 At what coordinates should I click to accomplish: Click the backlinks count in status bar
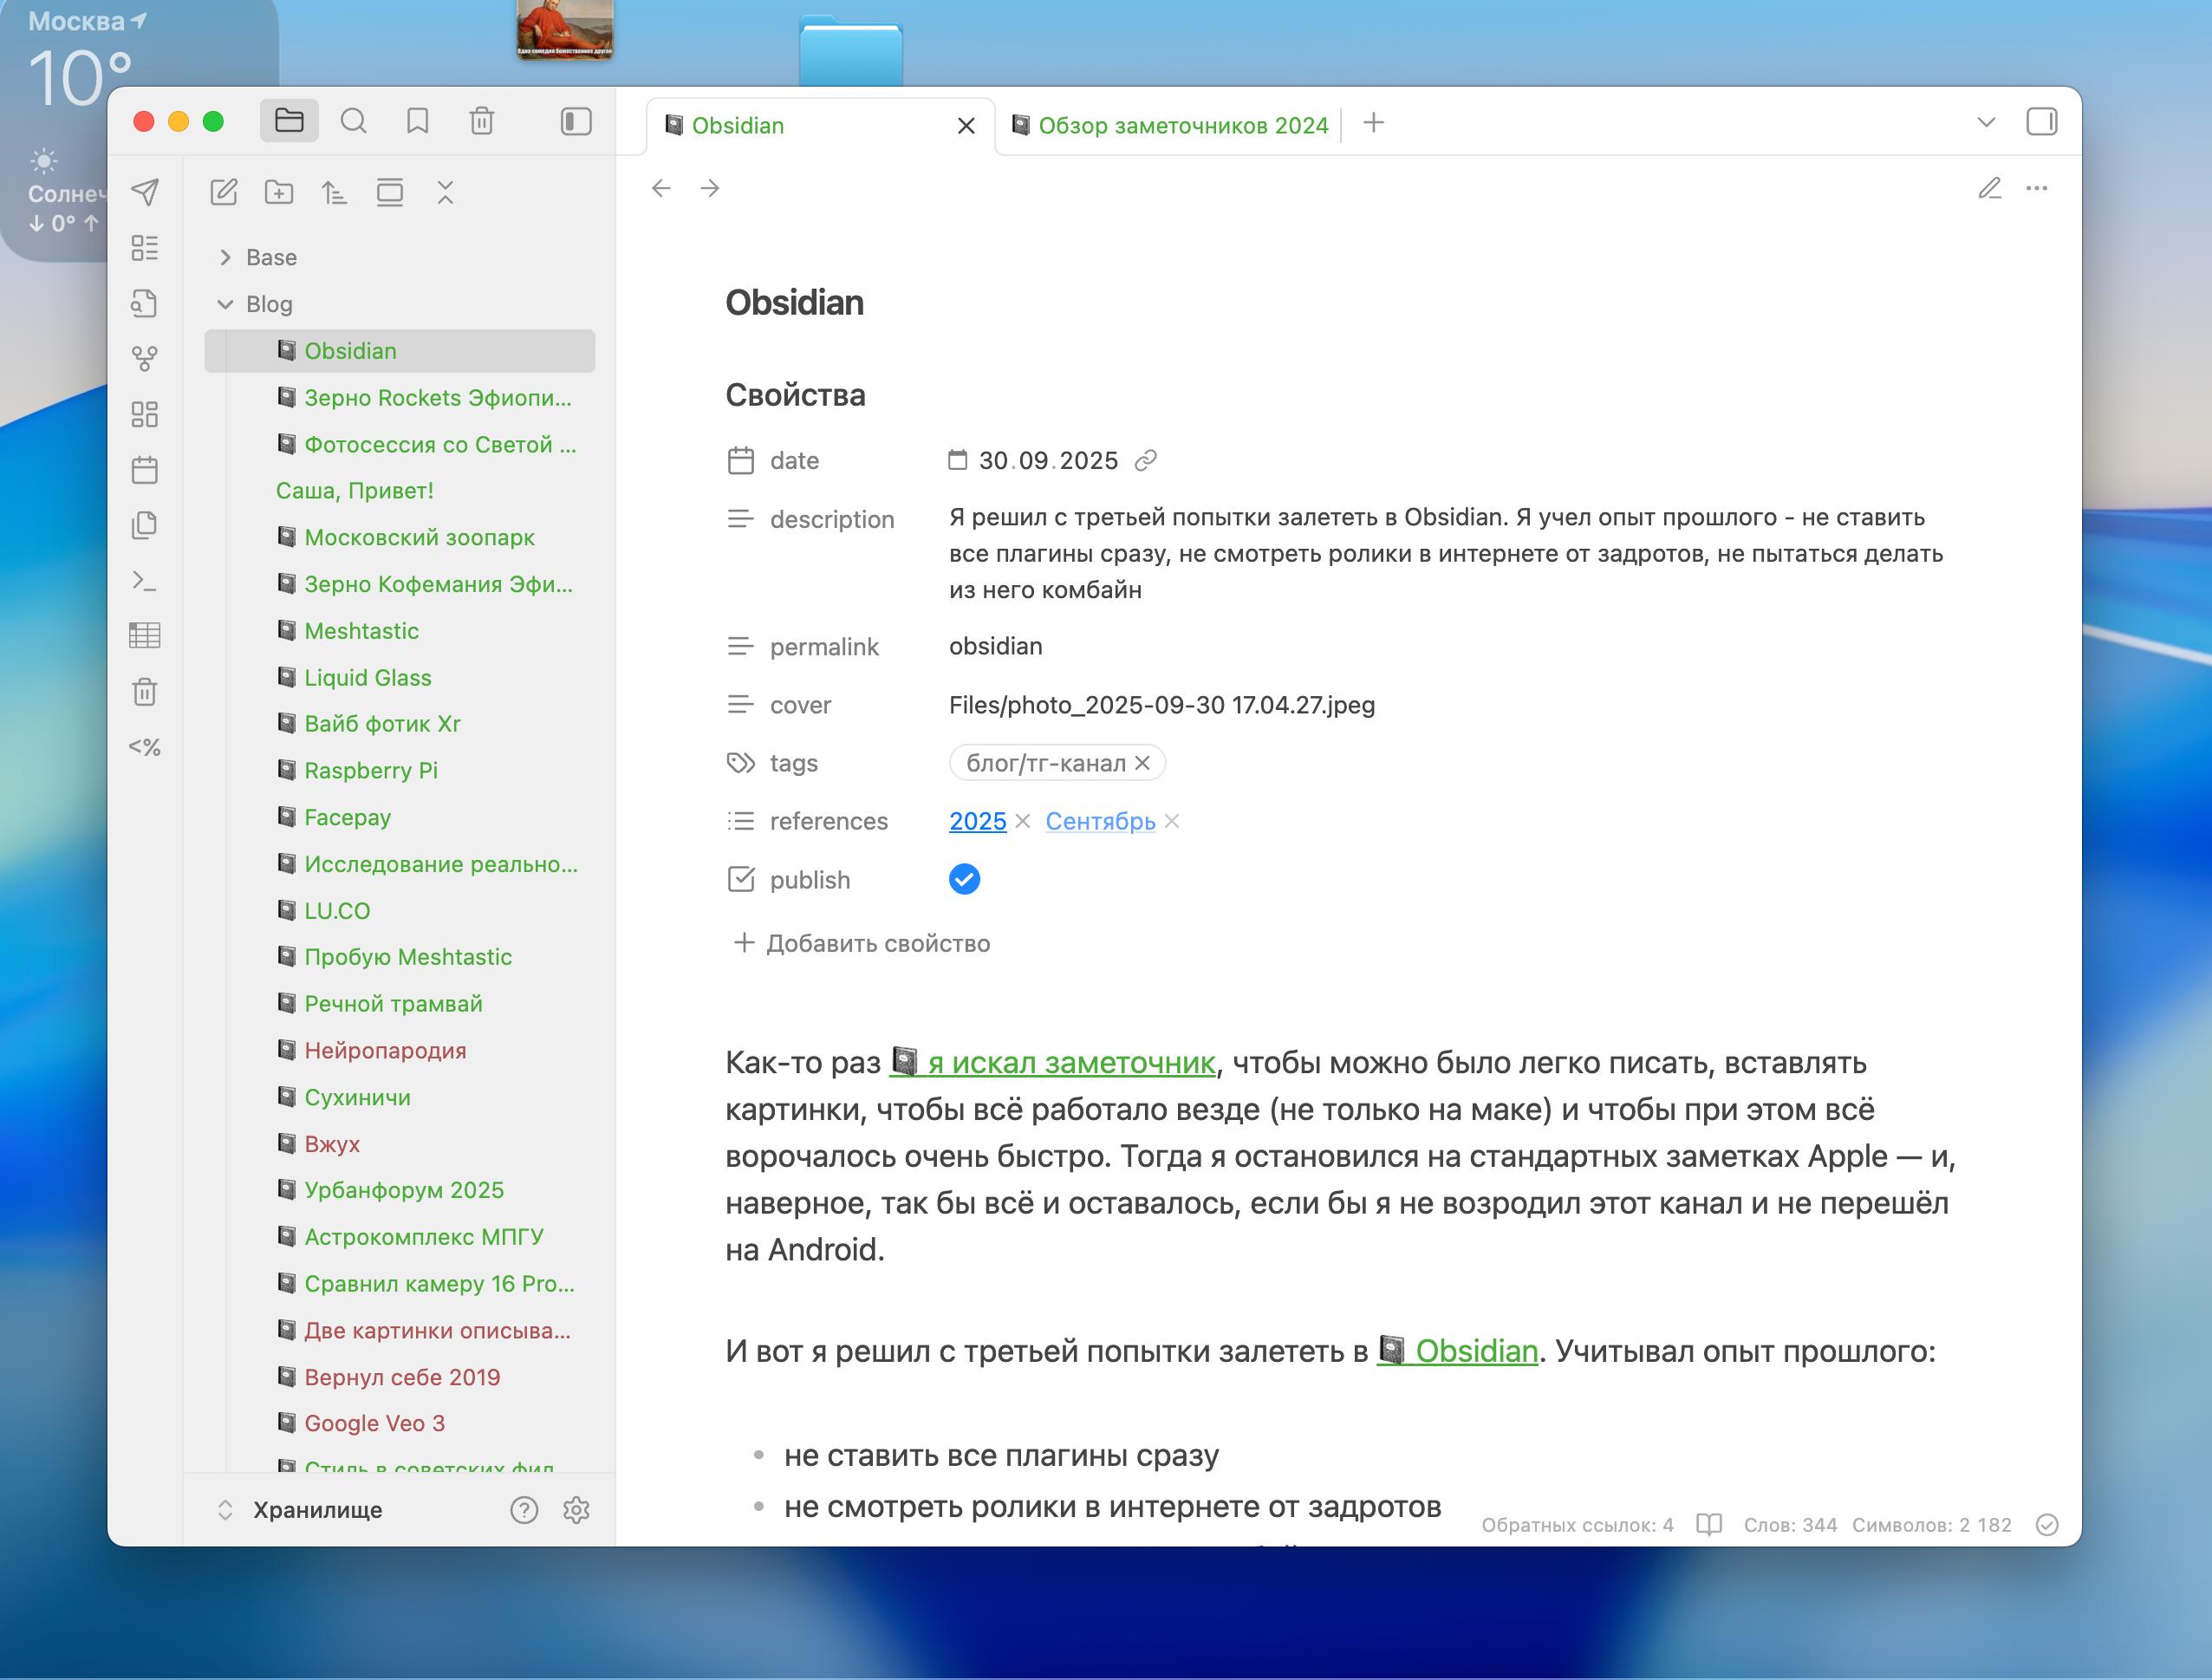point(1577,1524)
